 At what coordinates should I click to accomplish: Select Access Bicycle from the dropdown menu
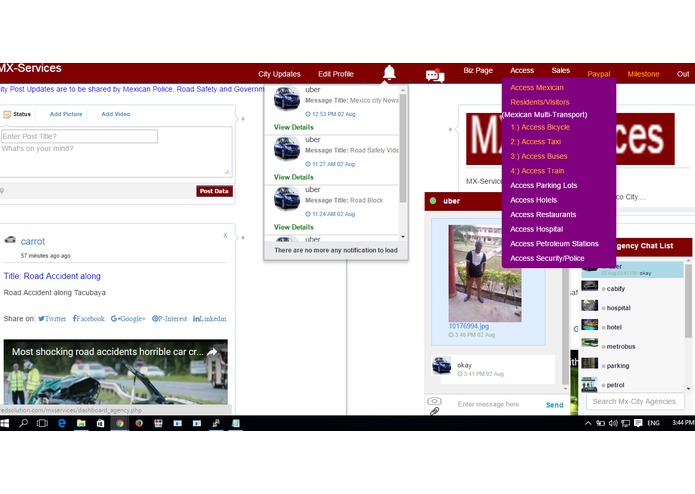[540, 127]
